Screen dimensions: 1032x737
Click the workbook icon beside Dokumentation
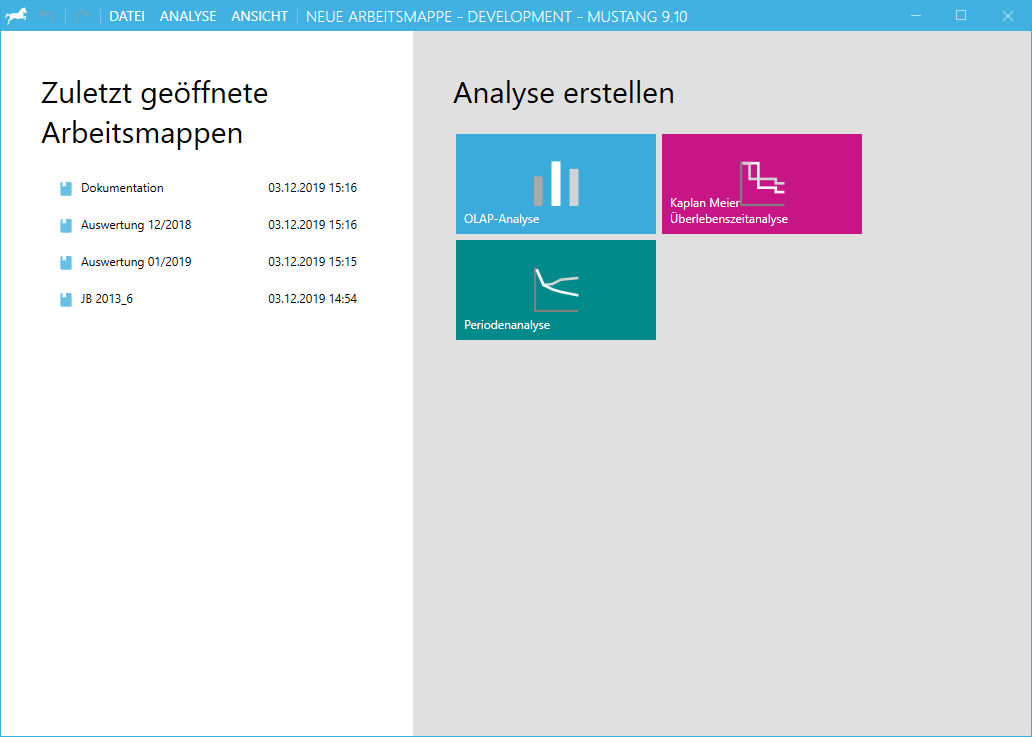click(64, 187)
